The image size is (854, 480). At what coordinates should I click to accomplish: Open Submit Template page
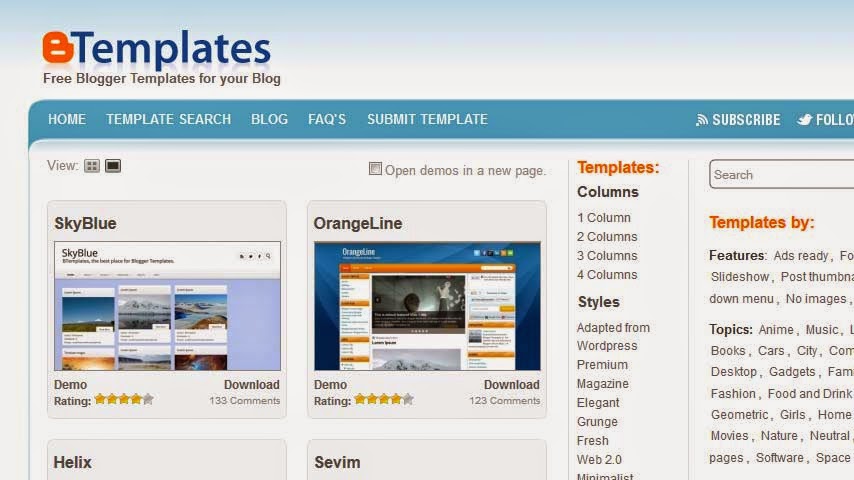point(427,119)
